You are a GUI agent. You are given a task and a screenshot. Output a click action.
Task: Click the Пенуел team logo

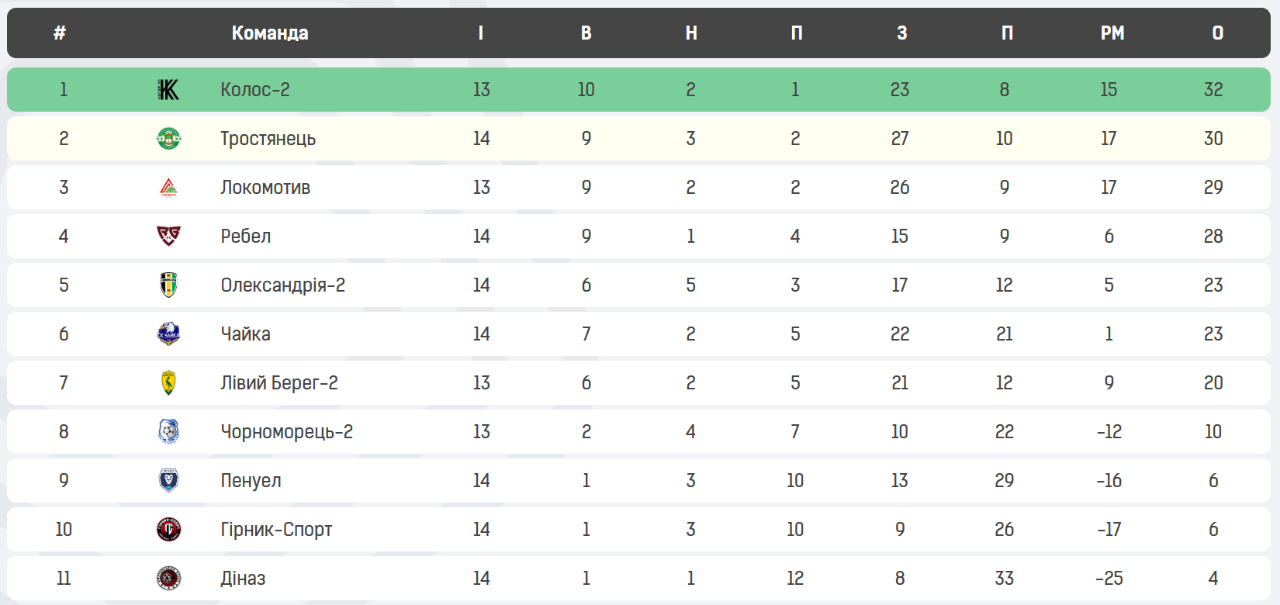[x=168, y=481]
